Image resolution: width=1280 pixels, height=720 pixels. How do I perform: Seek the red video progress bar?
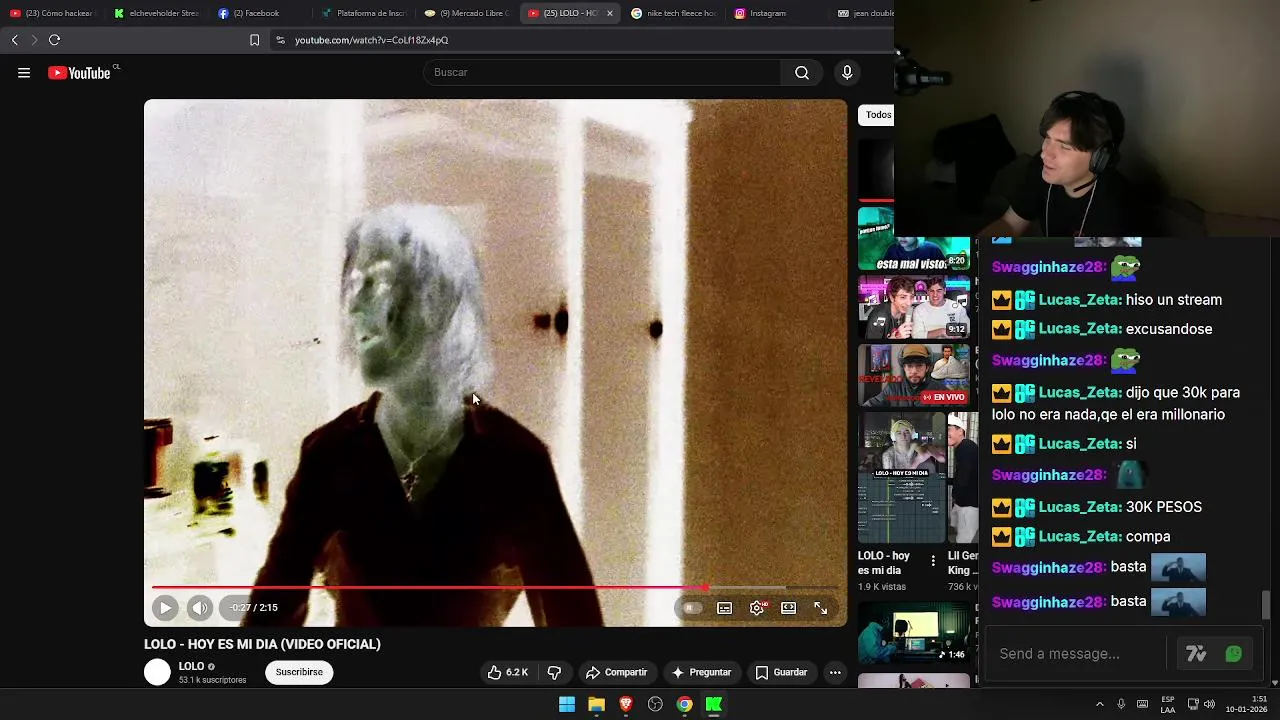tap(495, 588)
